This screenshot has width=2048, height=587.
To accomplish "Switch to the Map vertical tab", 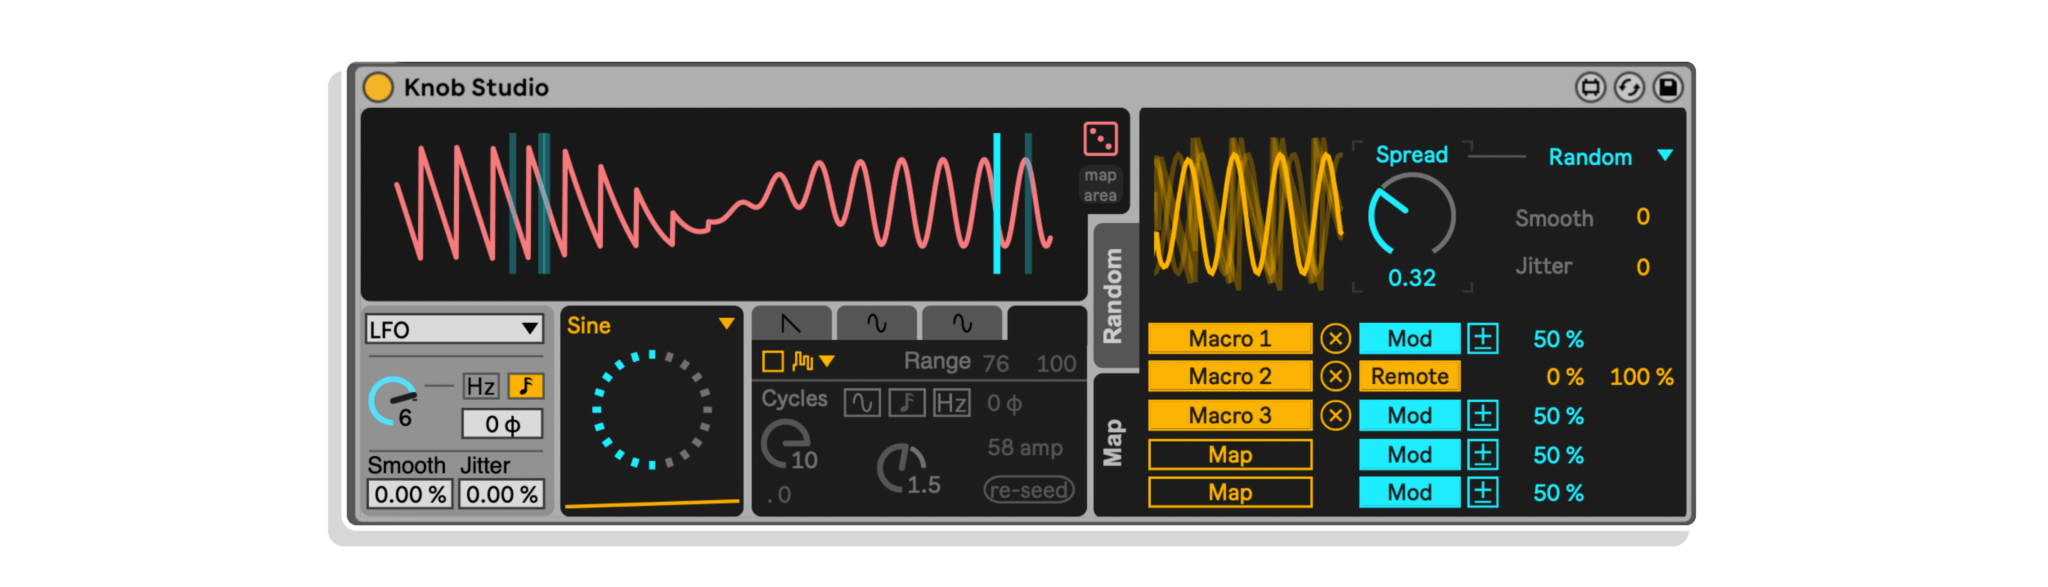I will (x=1112, y=443).
